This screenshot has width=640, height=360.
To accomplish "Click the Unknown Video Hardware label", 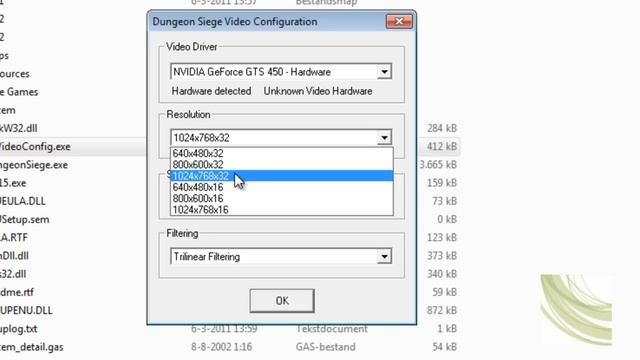I will [318, 91].
